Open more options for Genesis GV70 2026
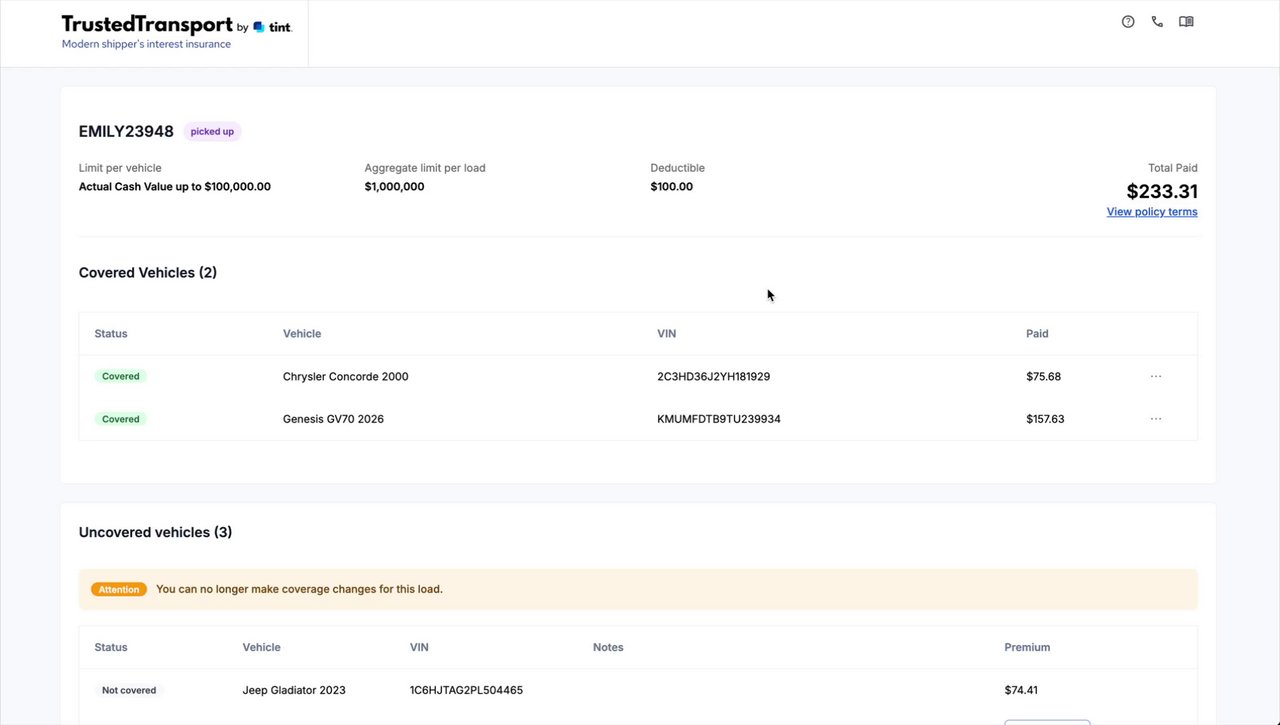 1156,419
